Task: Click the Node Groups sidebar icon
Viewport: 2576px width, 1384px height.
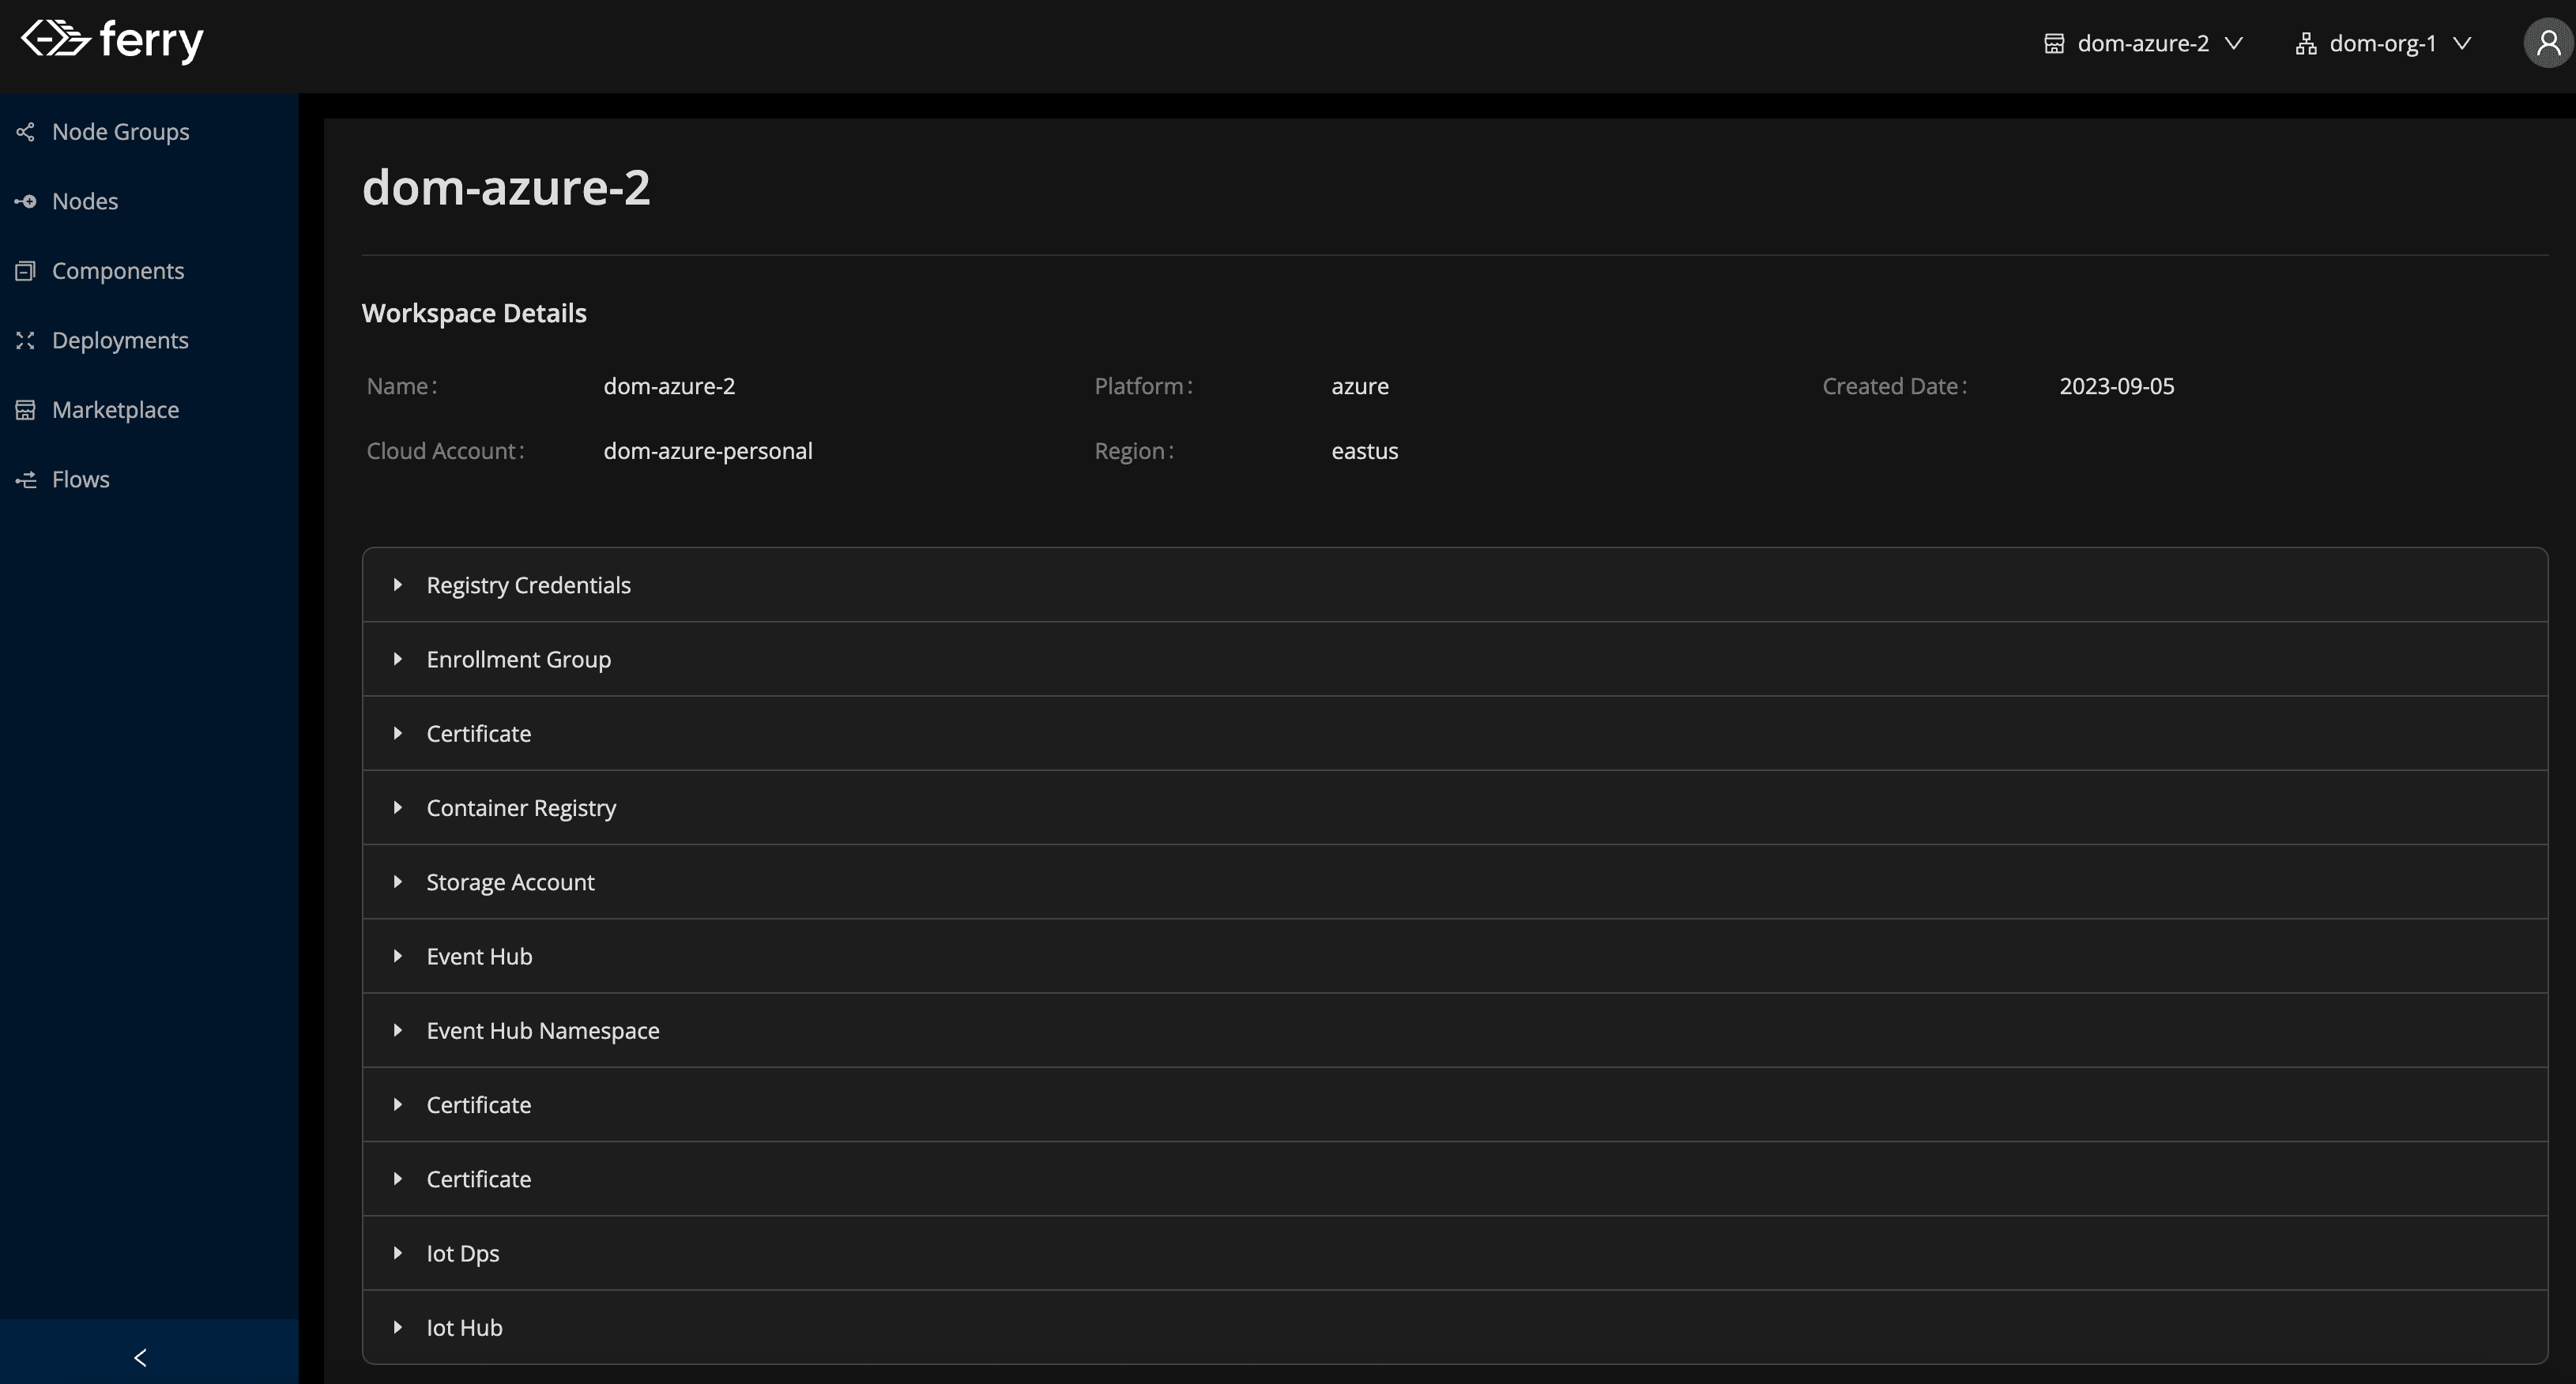Action: coord(26,132)
